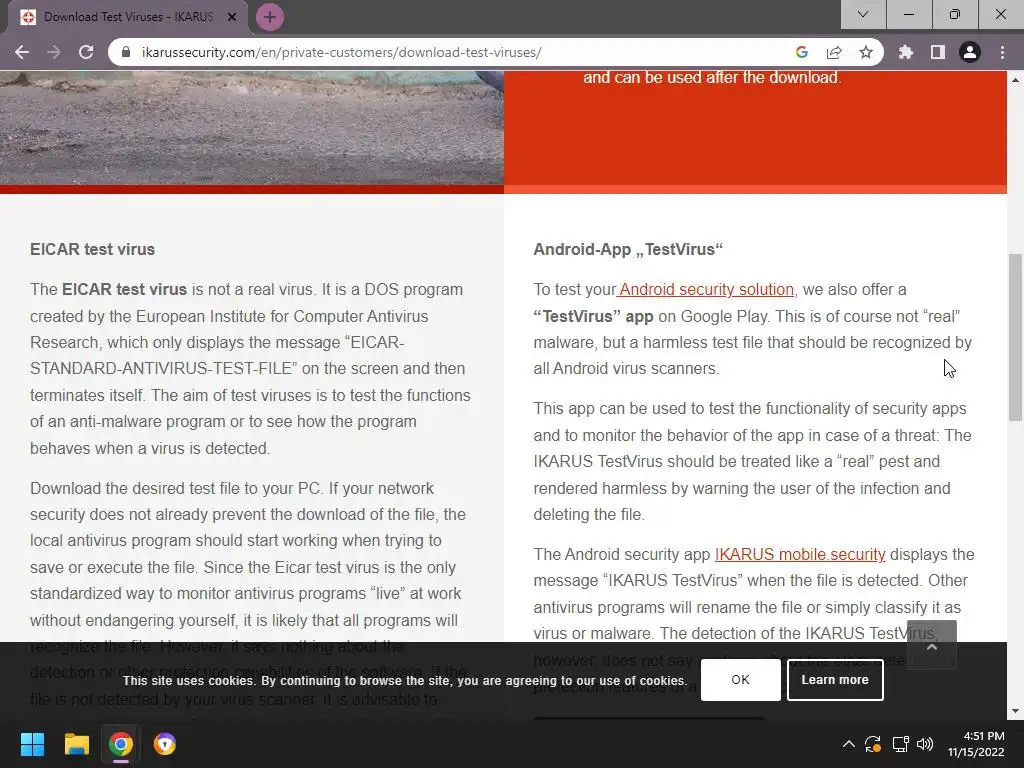Click Learn more about cookies
1024x768 pixels.
click(x=835, y=680)
